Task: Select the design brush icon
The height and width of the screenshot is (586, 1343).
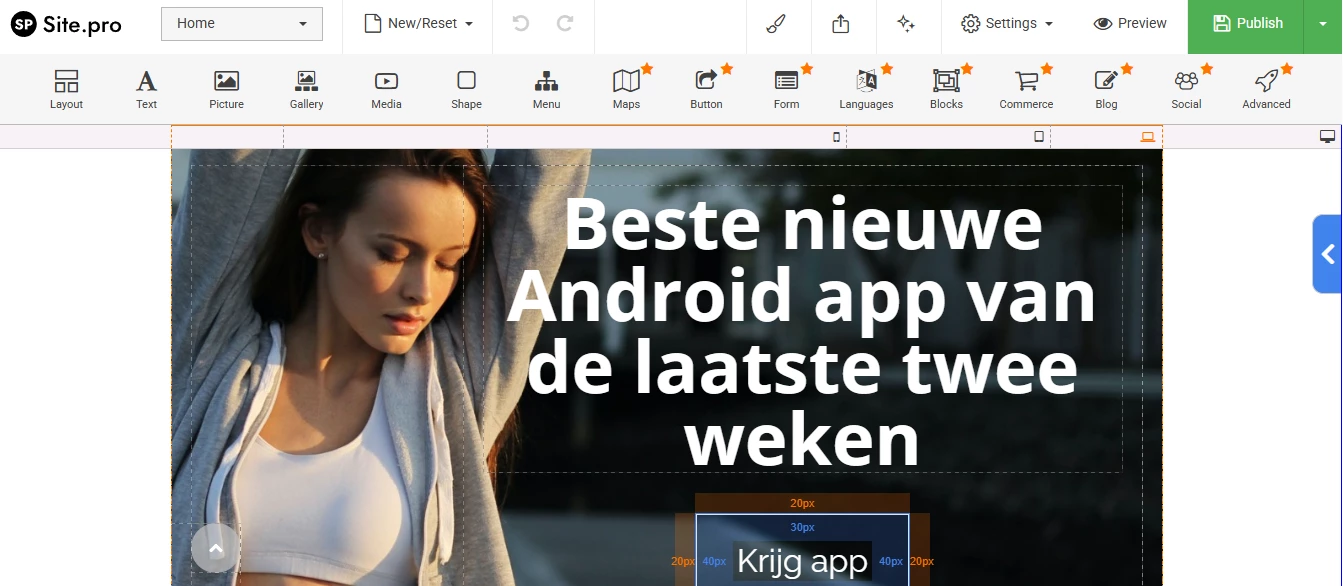Action: [x=778, y=22]
